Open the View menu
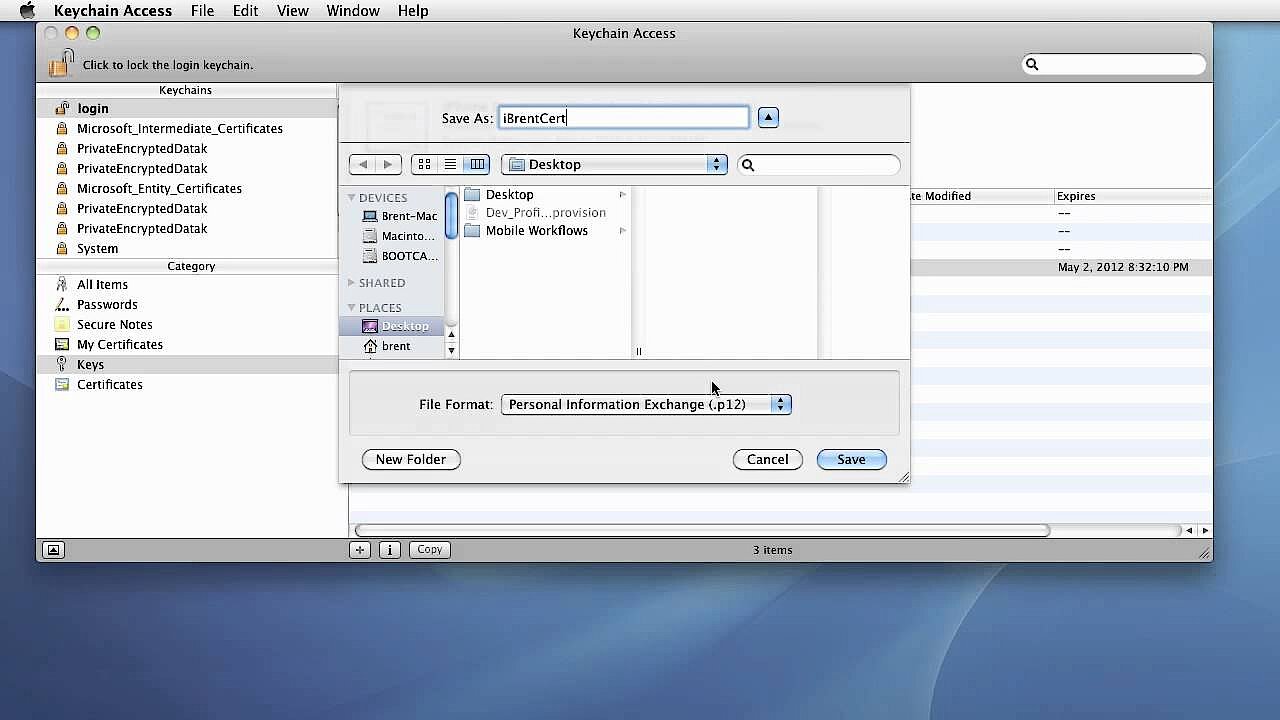 (292, 11)
